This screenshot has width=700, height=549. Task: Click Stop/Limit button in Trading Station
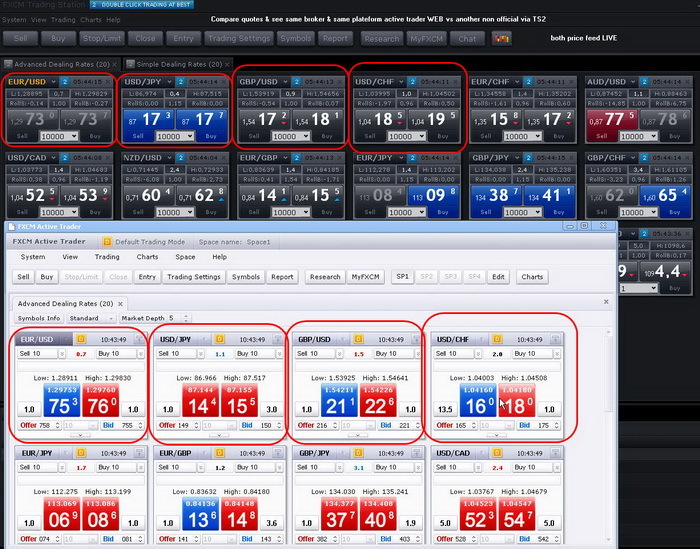pos(102,38)
